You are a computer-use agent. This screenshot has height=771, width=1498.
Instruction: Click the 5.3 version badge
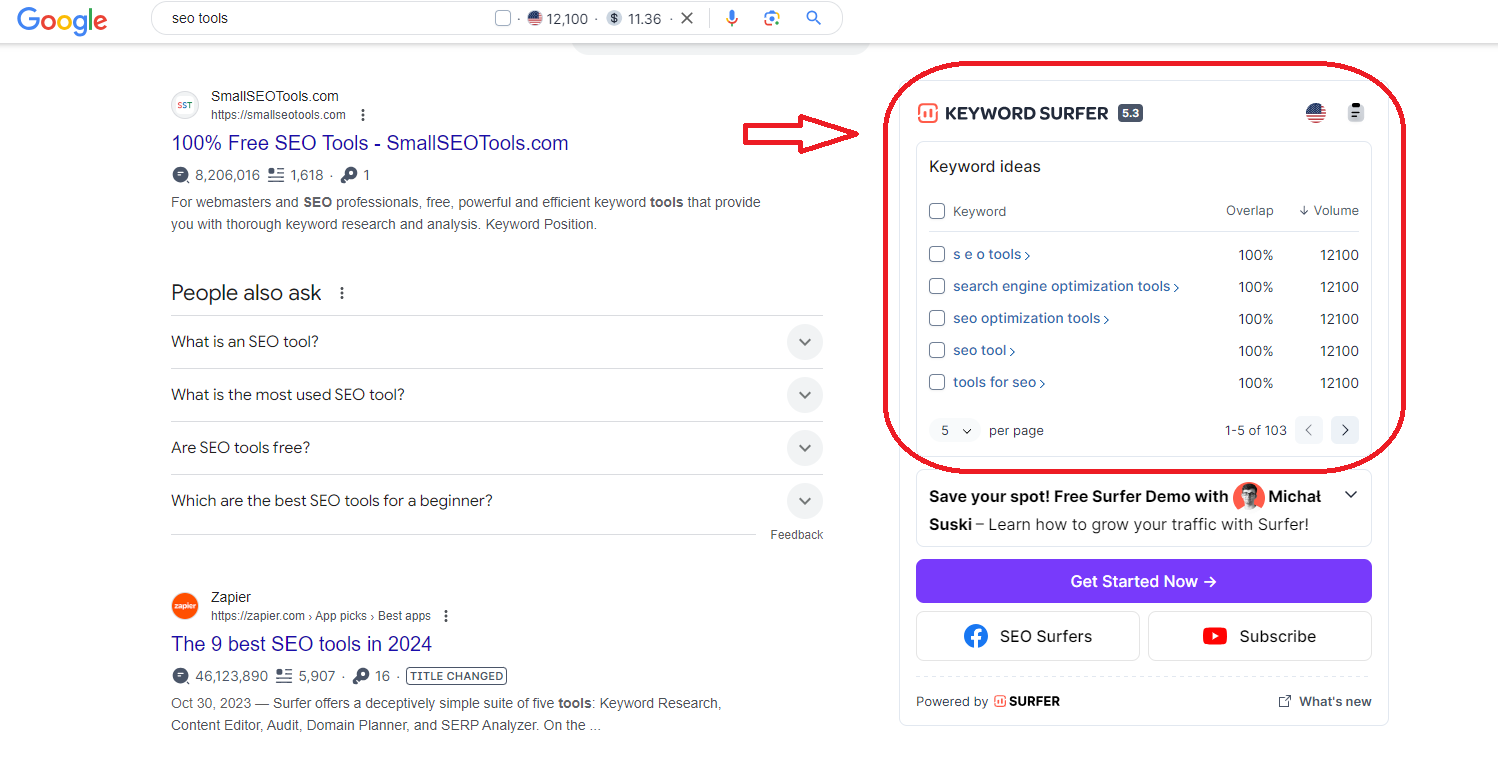[1130, 113]
